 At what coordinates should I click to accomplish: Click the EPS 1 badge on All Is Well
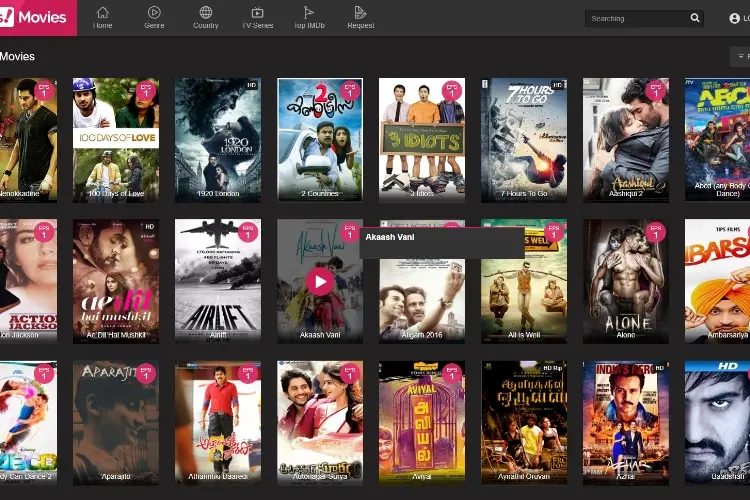point(554,232)
